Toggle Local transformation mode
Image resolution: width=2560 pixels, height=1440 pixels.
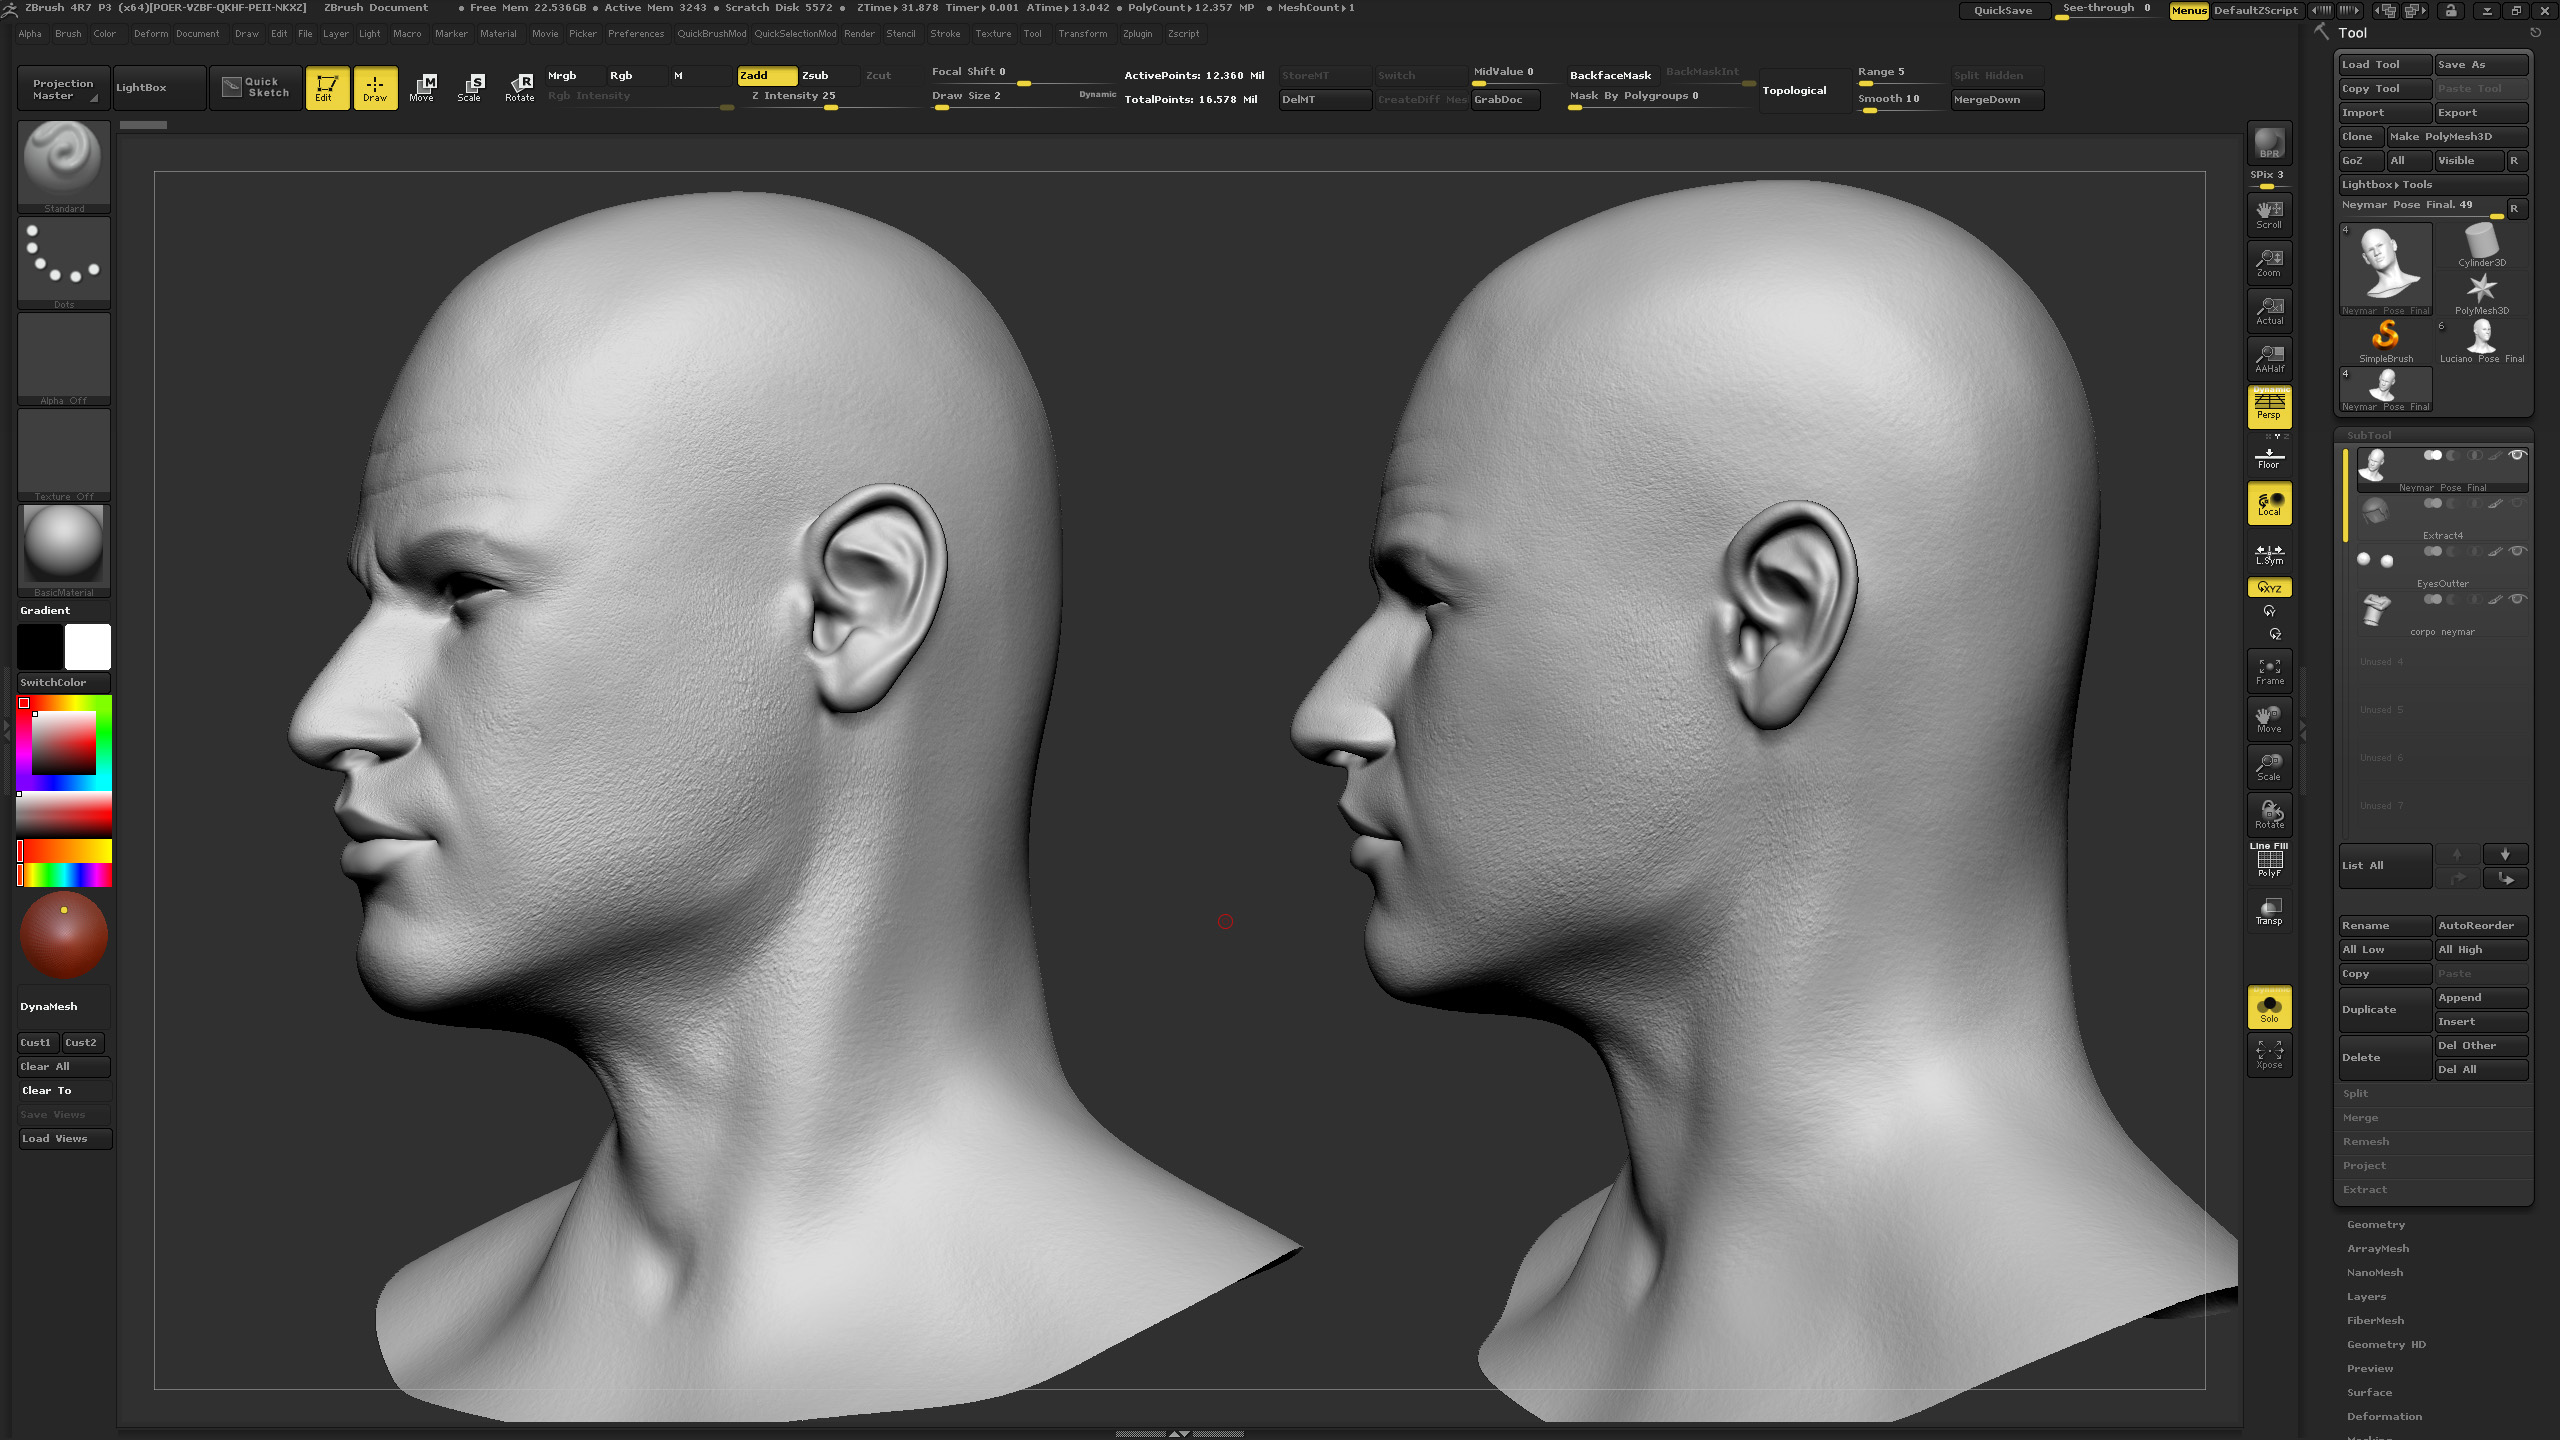click(x=2269, y=503)
